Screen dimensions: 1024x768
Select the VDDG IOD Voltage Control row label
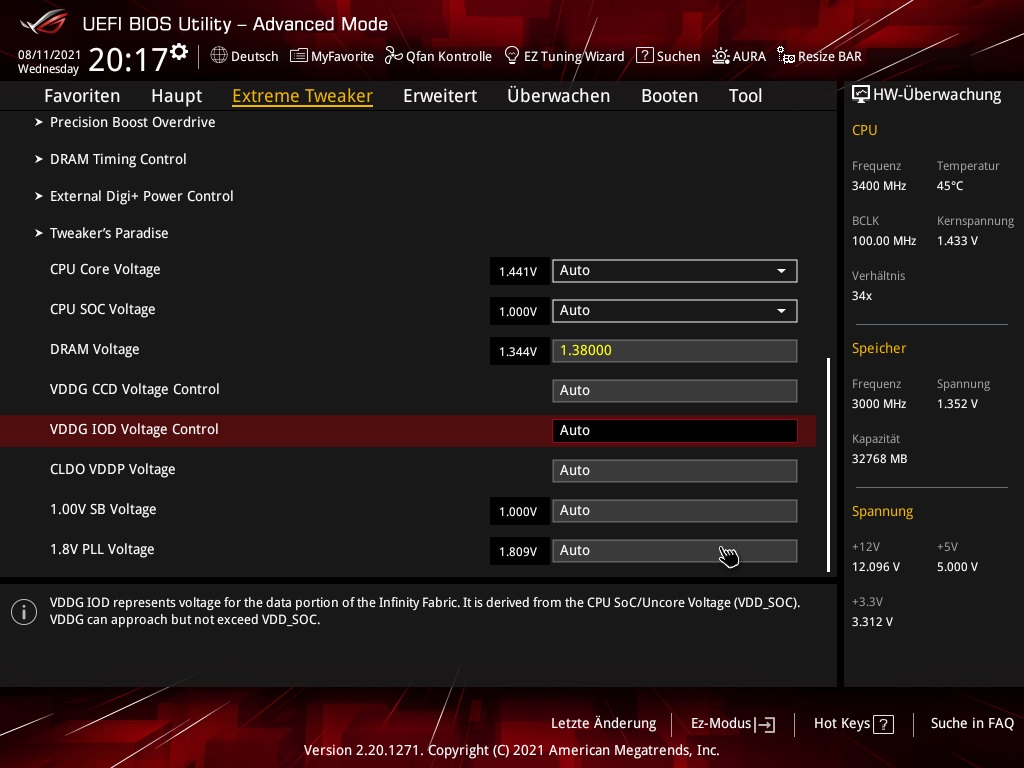point(134,430)
